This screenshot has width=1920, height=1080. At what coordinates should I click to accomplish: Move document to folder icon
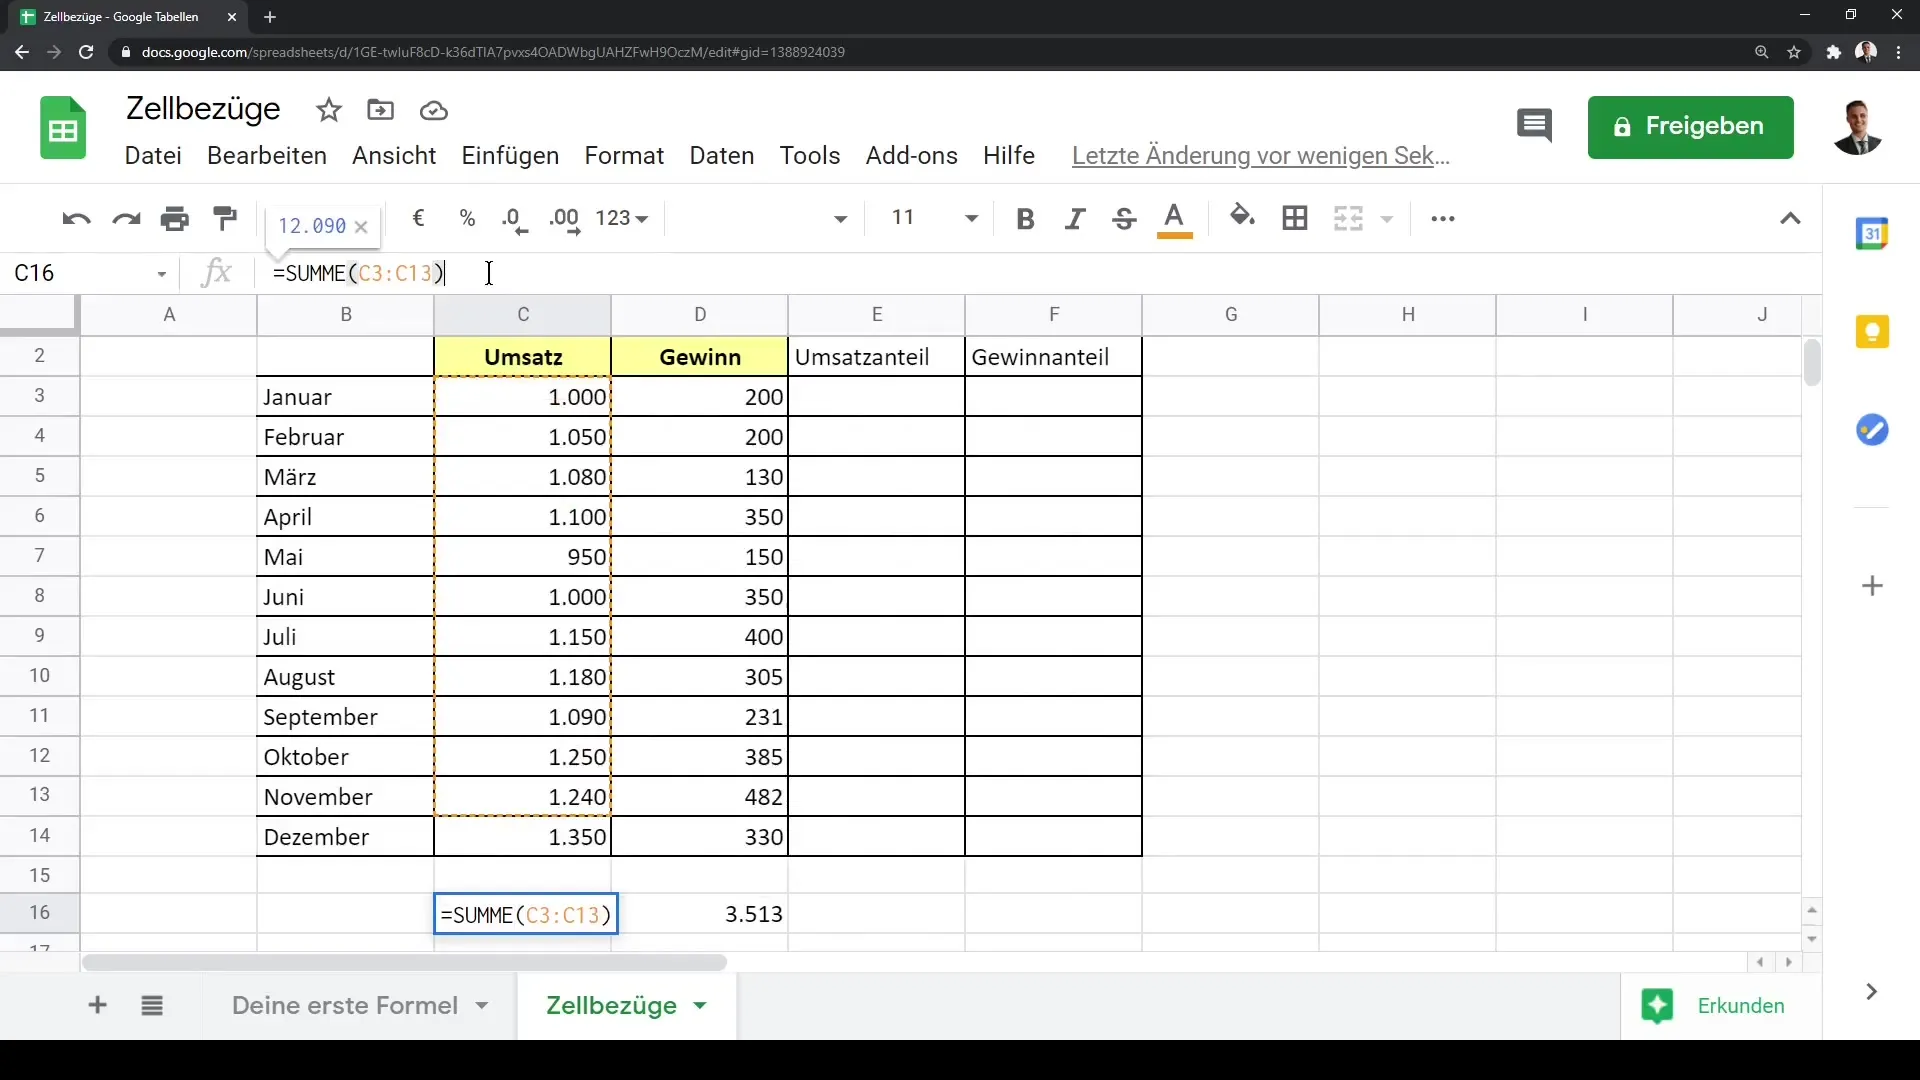(x=381, y=110)
